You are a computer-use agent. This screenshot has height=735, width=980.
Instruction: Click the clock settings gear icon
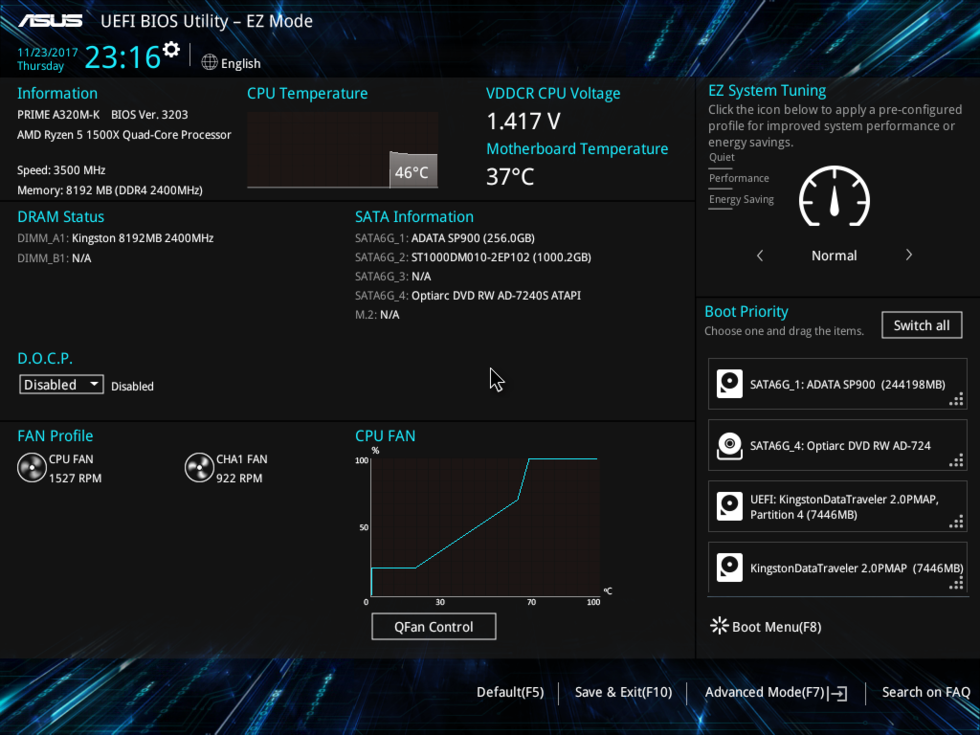[170, 47]
